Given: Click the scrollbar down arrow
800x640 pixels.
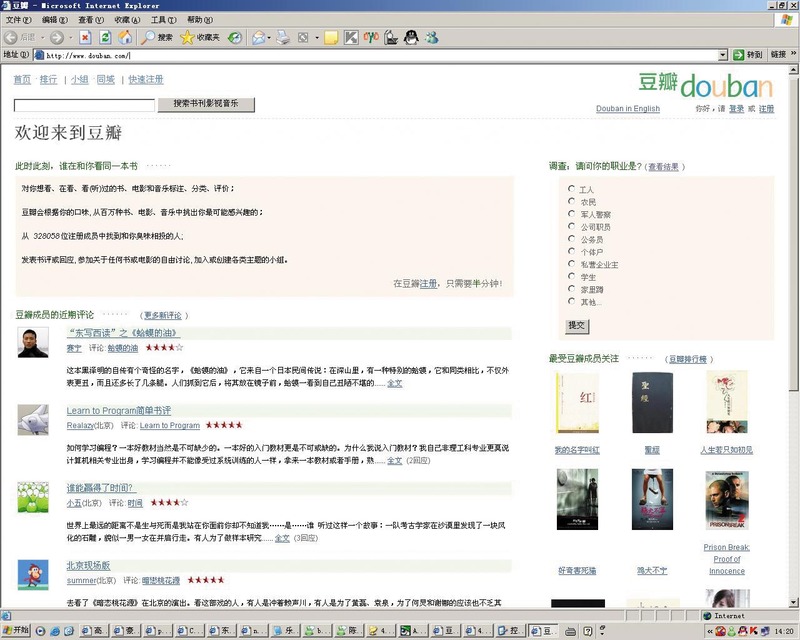Looking at the screenshot, I should pos(794,602).
